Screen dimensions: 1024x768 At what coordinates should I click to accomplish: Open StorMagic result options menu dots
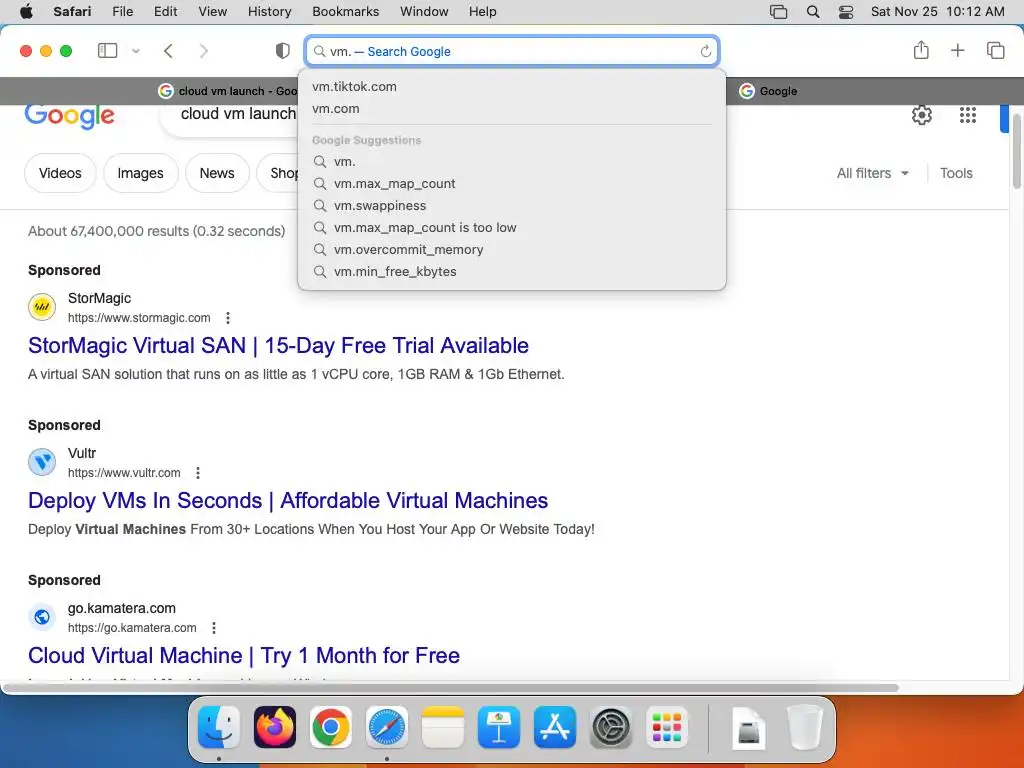pyautogui.click(x=228, y=318)
